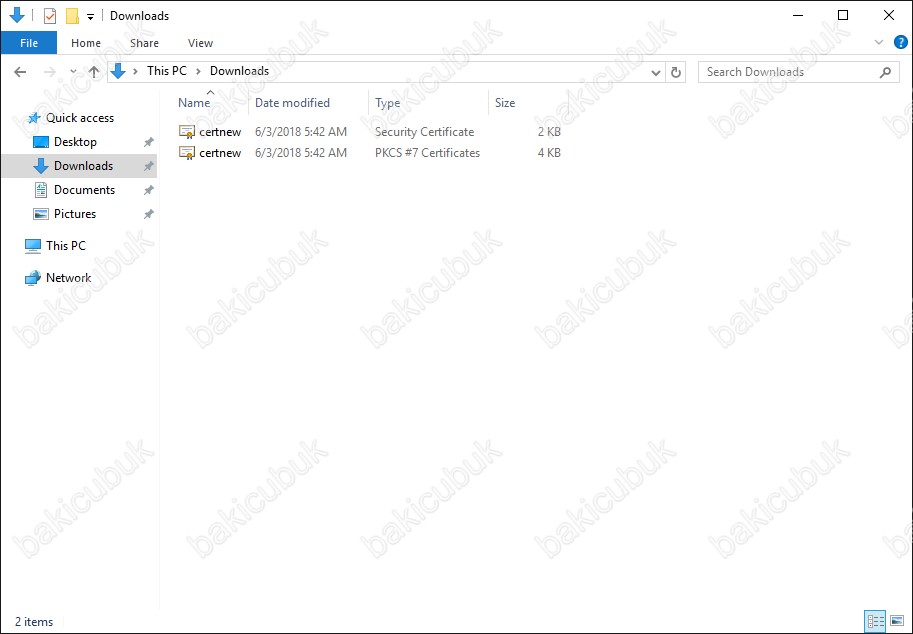Open address bar previous locations dropdown
The image size is (913, 634).
(656, 72)
